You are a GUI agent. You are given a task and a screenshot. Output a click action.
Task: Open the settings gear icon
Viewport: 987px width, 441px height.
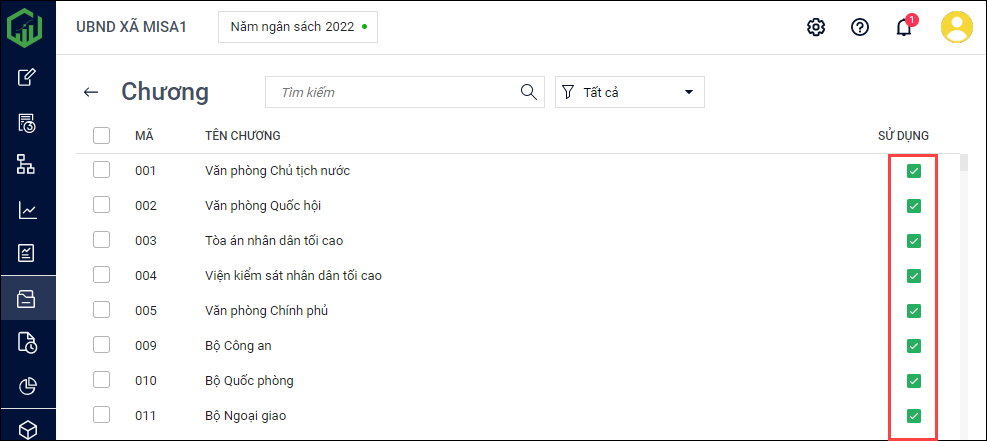[x=816, y=27]
